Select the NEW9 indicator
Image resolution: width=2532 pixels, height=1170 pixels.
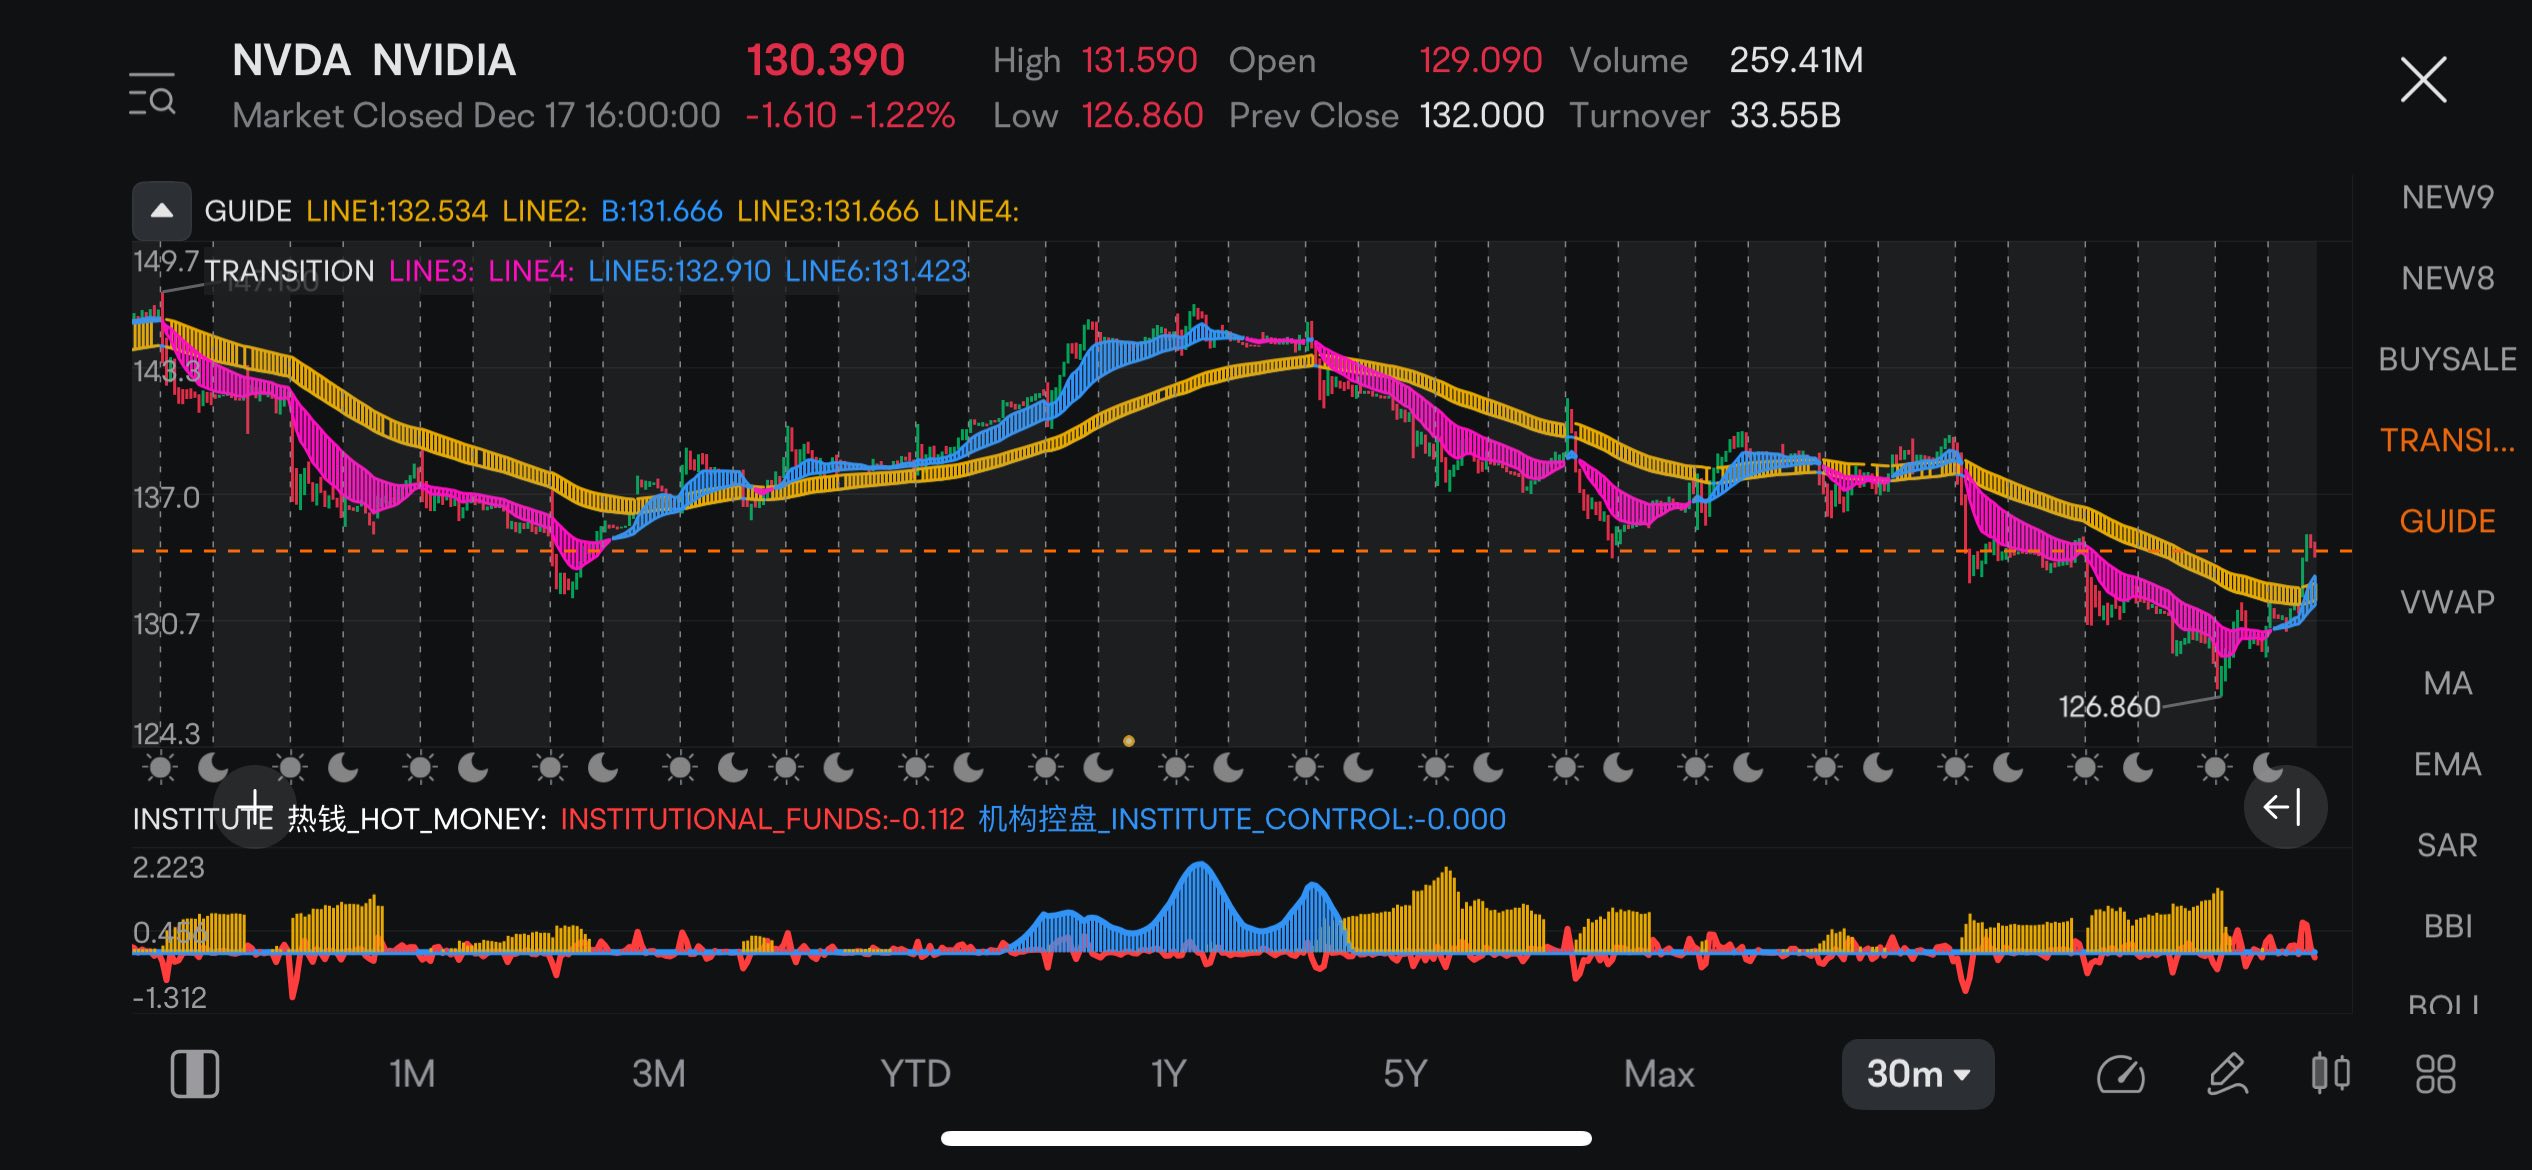2447,197
